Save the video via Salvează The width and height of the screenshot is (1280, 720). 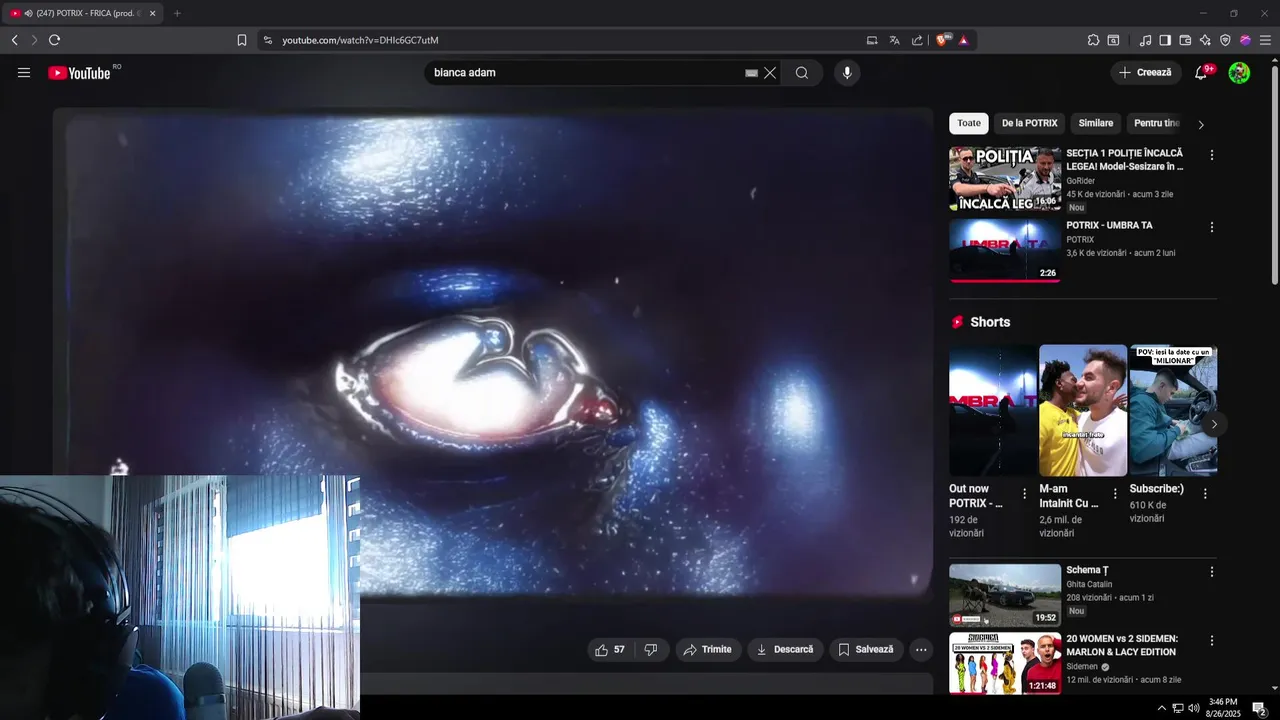(x=866, y=650)
